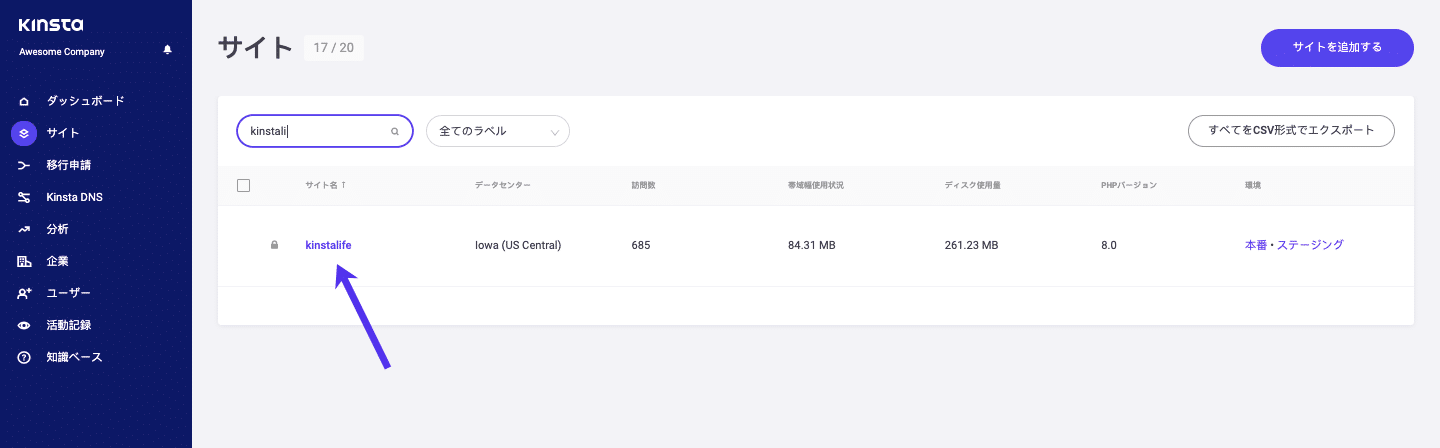Click the search magnifier icon

tap(395, 131)
